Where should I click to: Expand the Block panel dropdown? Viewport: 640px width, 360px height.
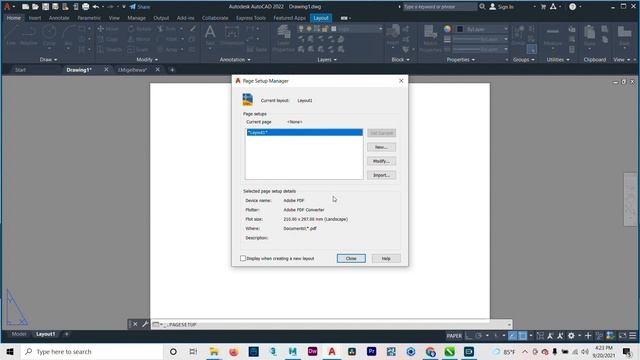400,60
